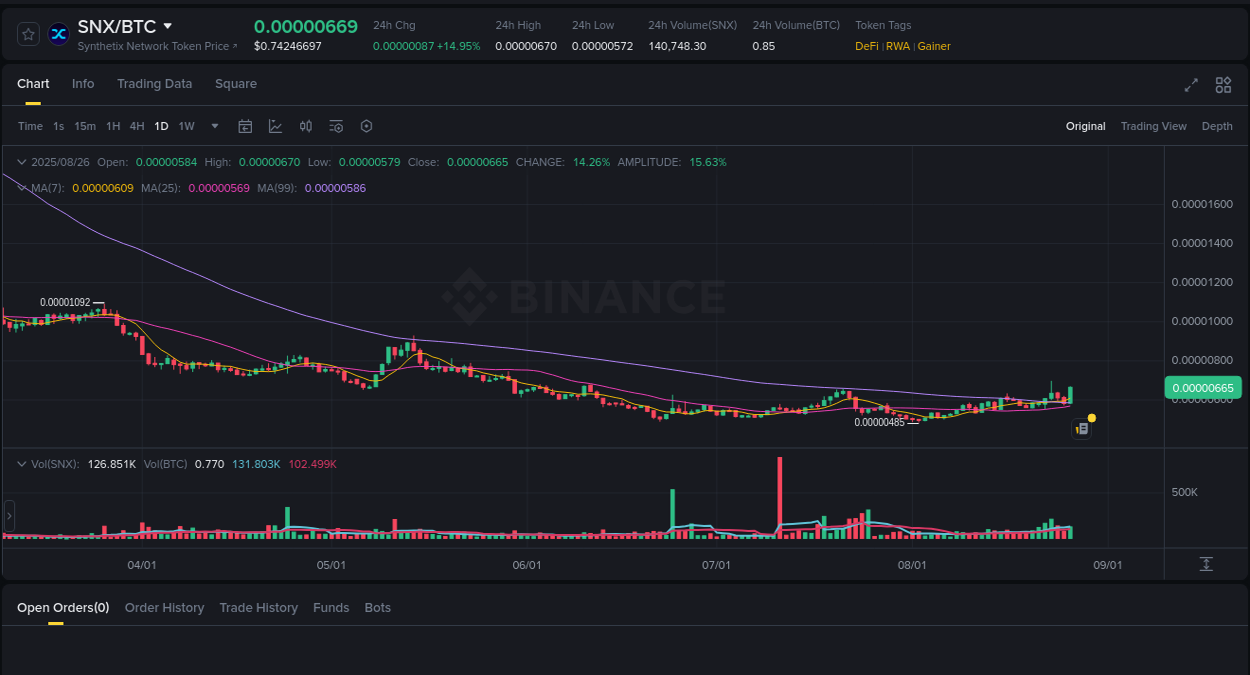Switch to Trading View chart mode
The image size is (1250, 675).
click(1153, 126)
